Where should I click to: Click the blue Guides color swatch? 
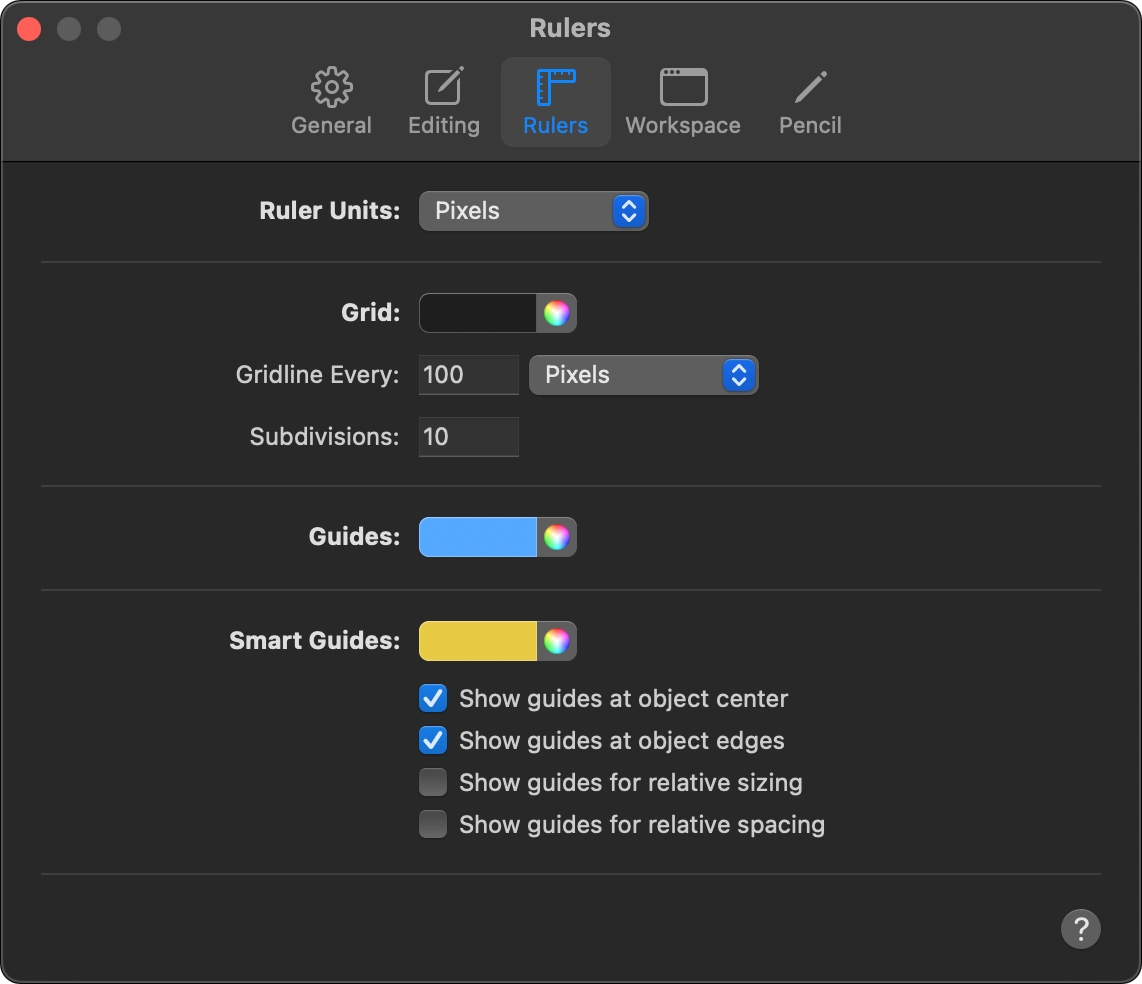(478, 538)
